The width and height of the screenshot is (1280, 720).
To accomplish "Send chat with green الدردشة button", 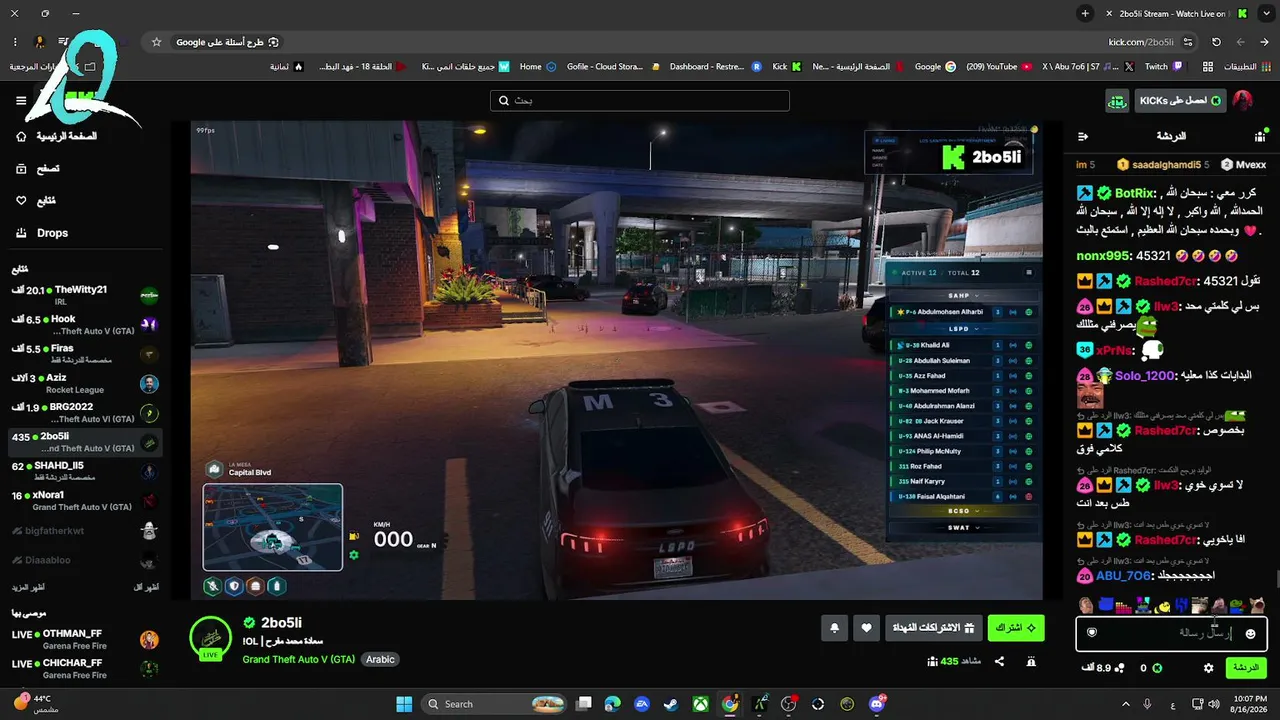I will click(x=1245, y=668).
